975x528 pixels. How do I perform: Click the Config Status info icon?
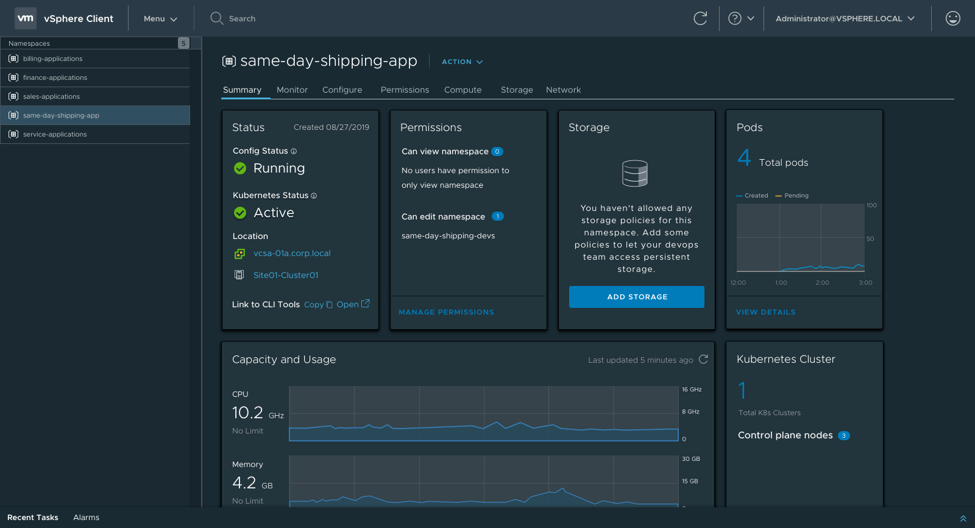pos(294,152)
